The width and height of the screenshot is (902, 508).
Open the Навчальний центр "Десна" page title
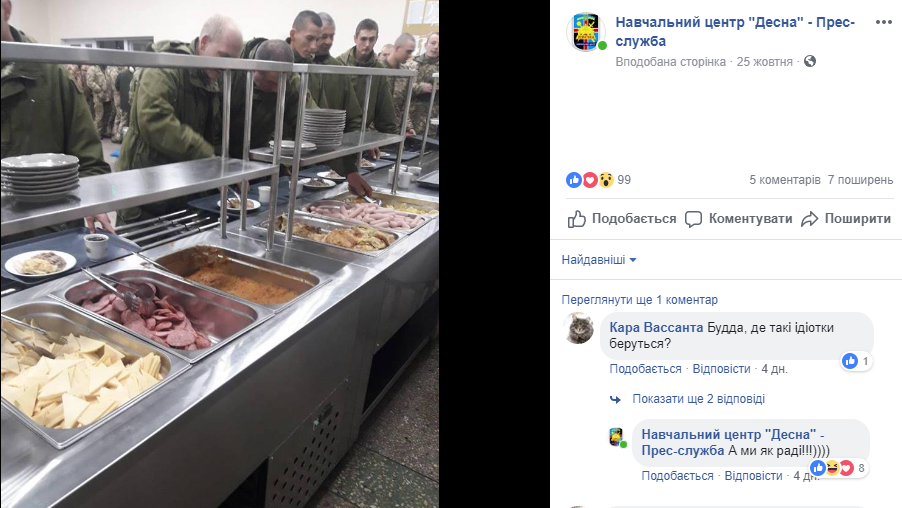[735, 32]
